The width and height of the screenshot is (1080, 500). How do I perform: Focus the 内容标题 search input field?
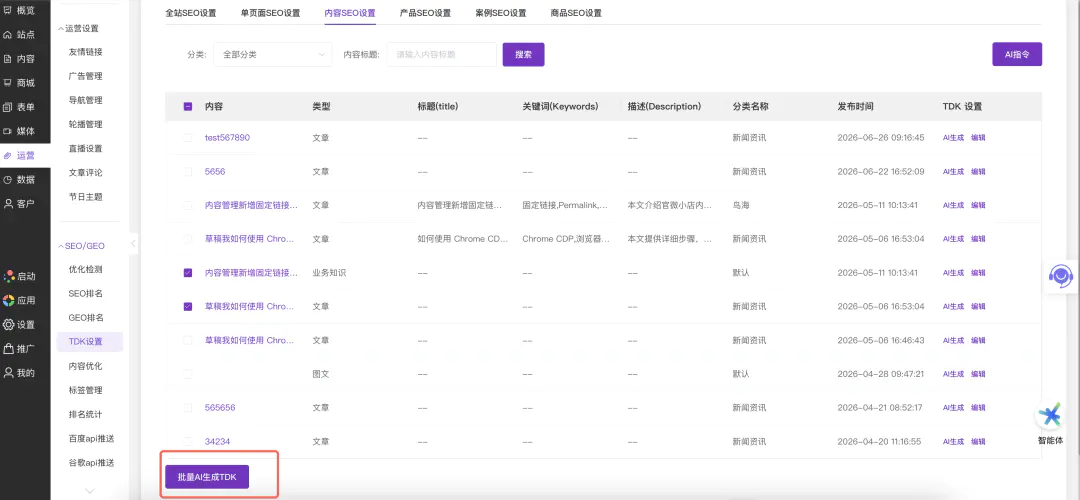coord(442,54)
